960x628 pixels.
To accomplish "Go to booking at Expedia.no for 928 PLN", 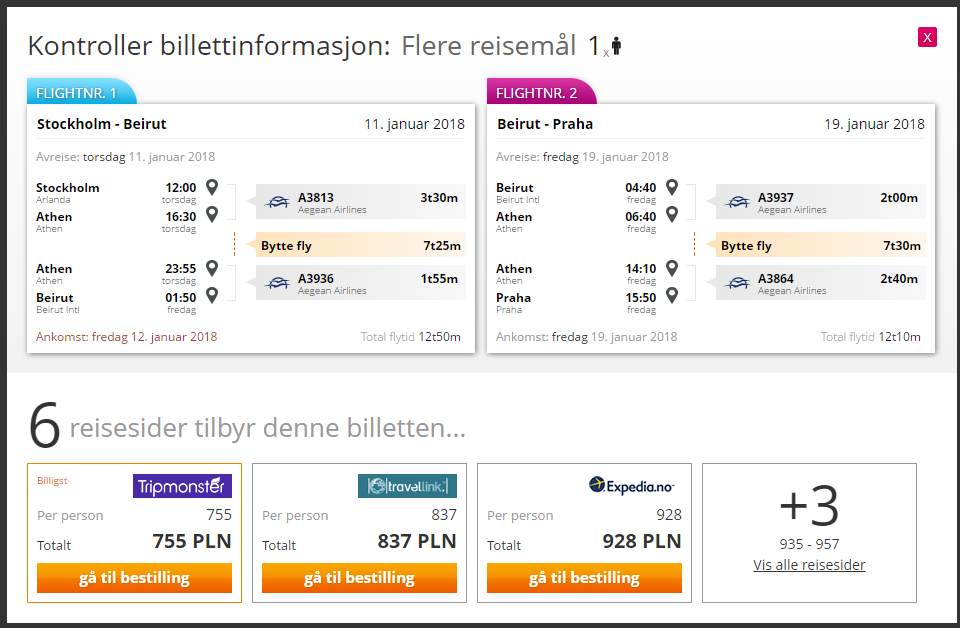I will [x=584, y=578].
